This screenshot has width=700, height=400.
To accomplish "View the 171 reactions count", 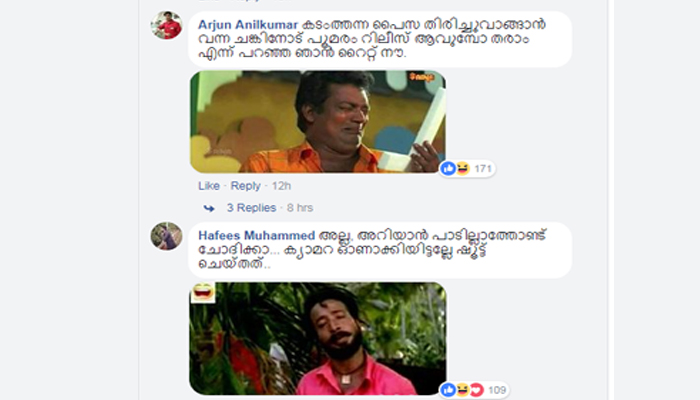I will (483, 169).
